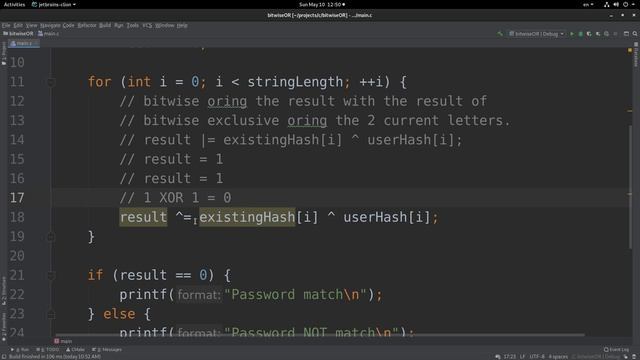The width and height of the screenshot is (640, 360).
Task: Click the profiler icon next to coverage
Action: tap(598, 34)
